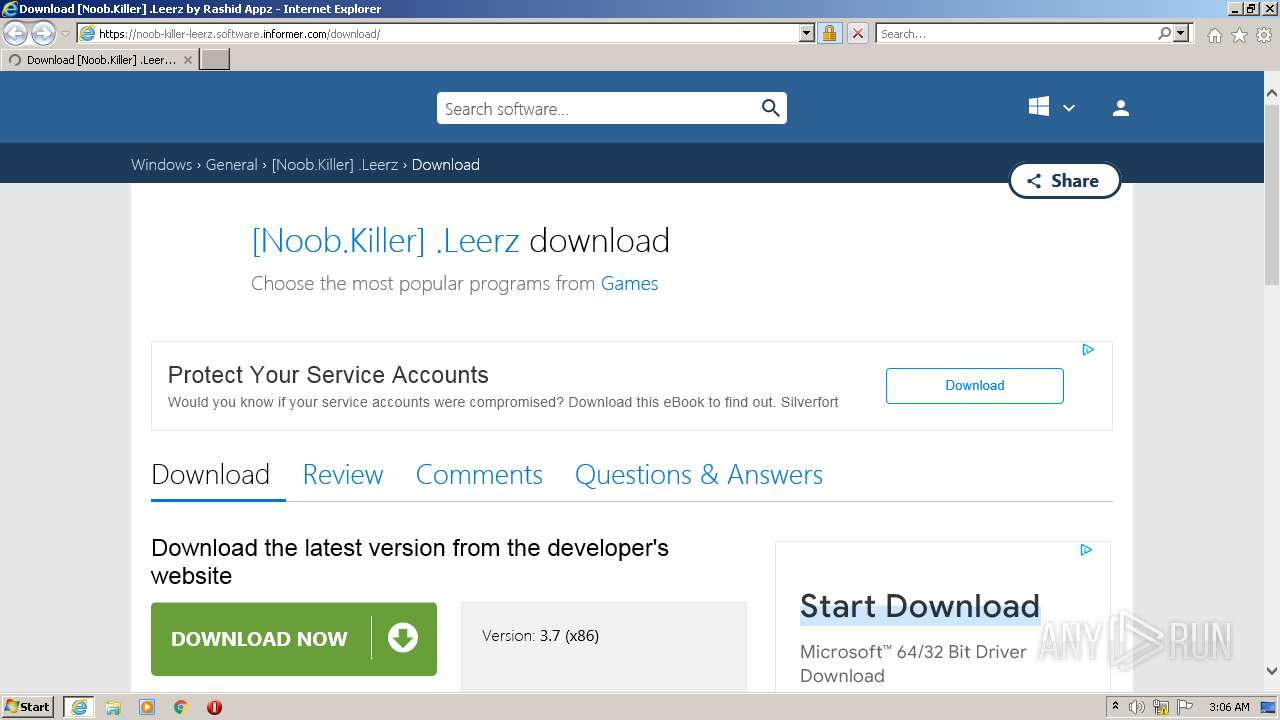Screen dimensions: 1280x720
Task: Click the Search software input field
Action: point(598,108)
